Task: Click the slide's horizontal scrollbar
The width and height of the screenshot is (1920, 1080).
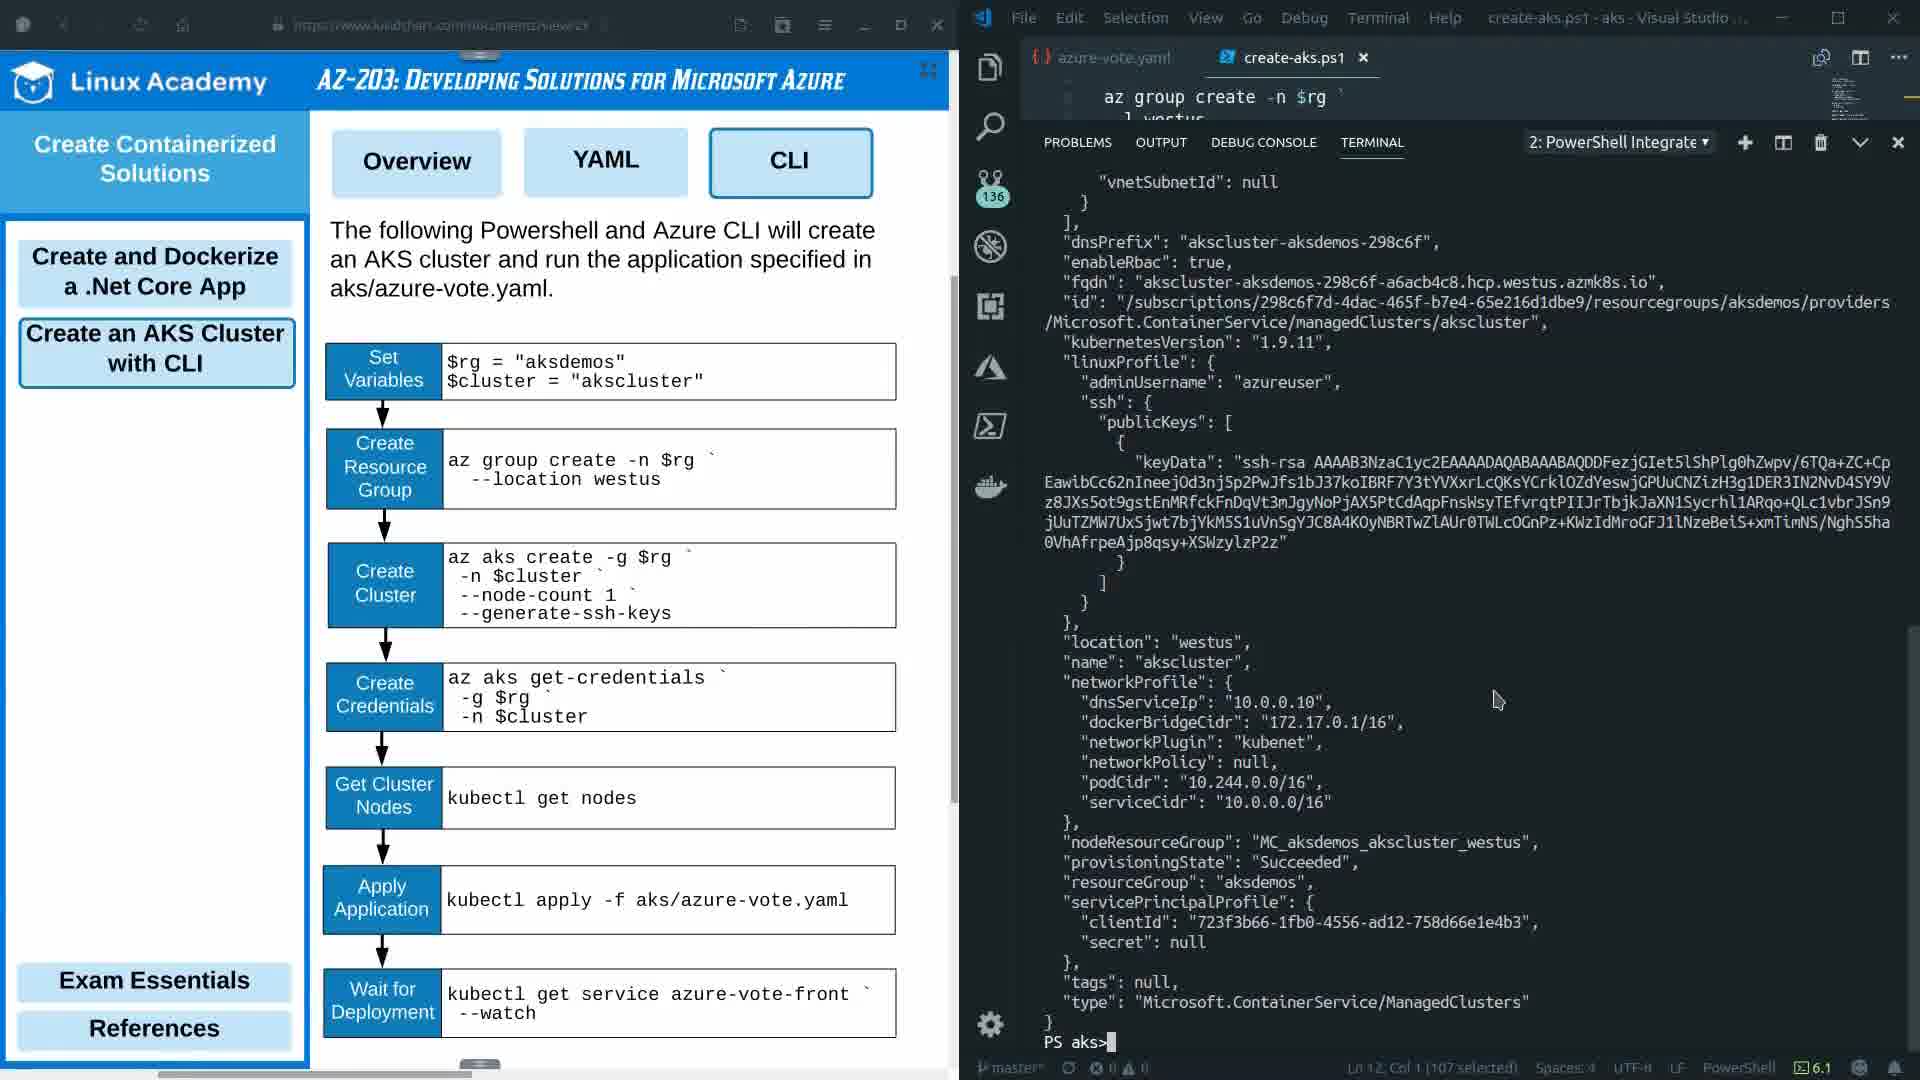Action: (x=315, y=1074)
